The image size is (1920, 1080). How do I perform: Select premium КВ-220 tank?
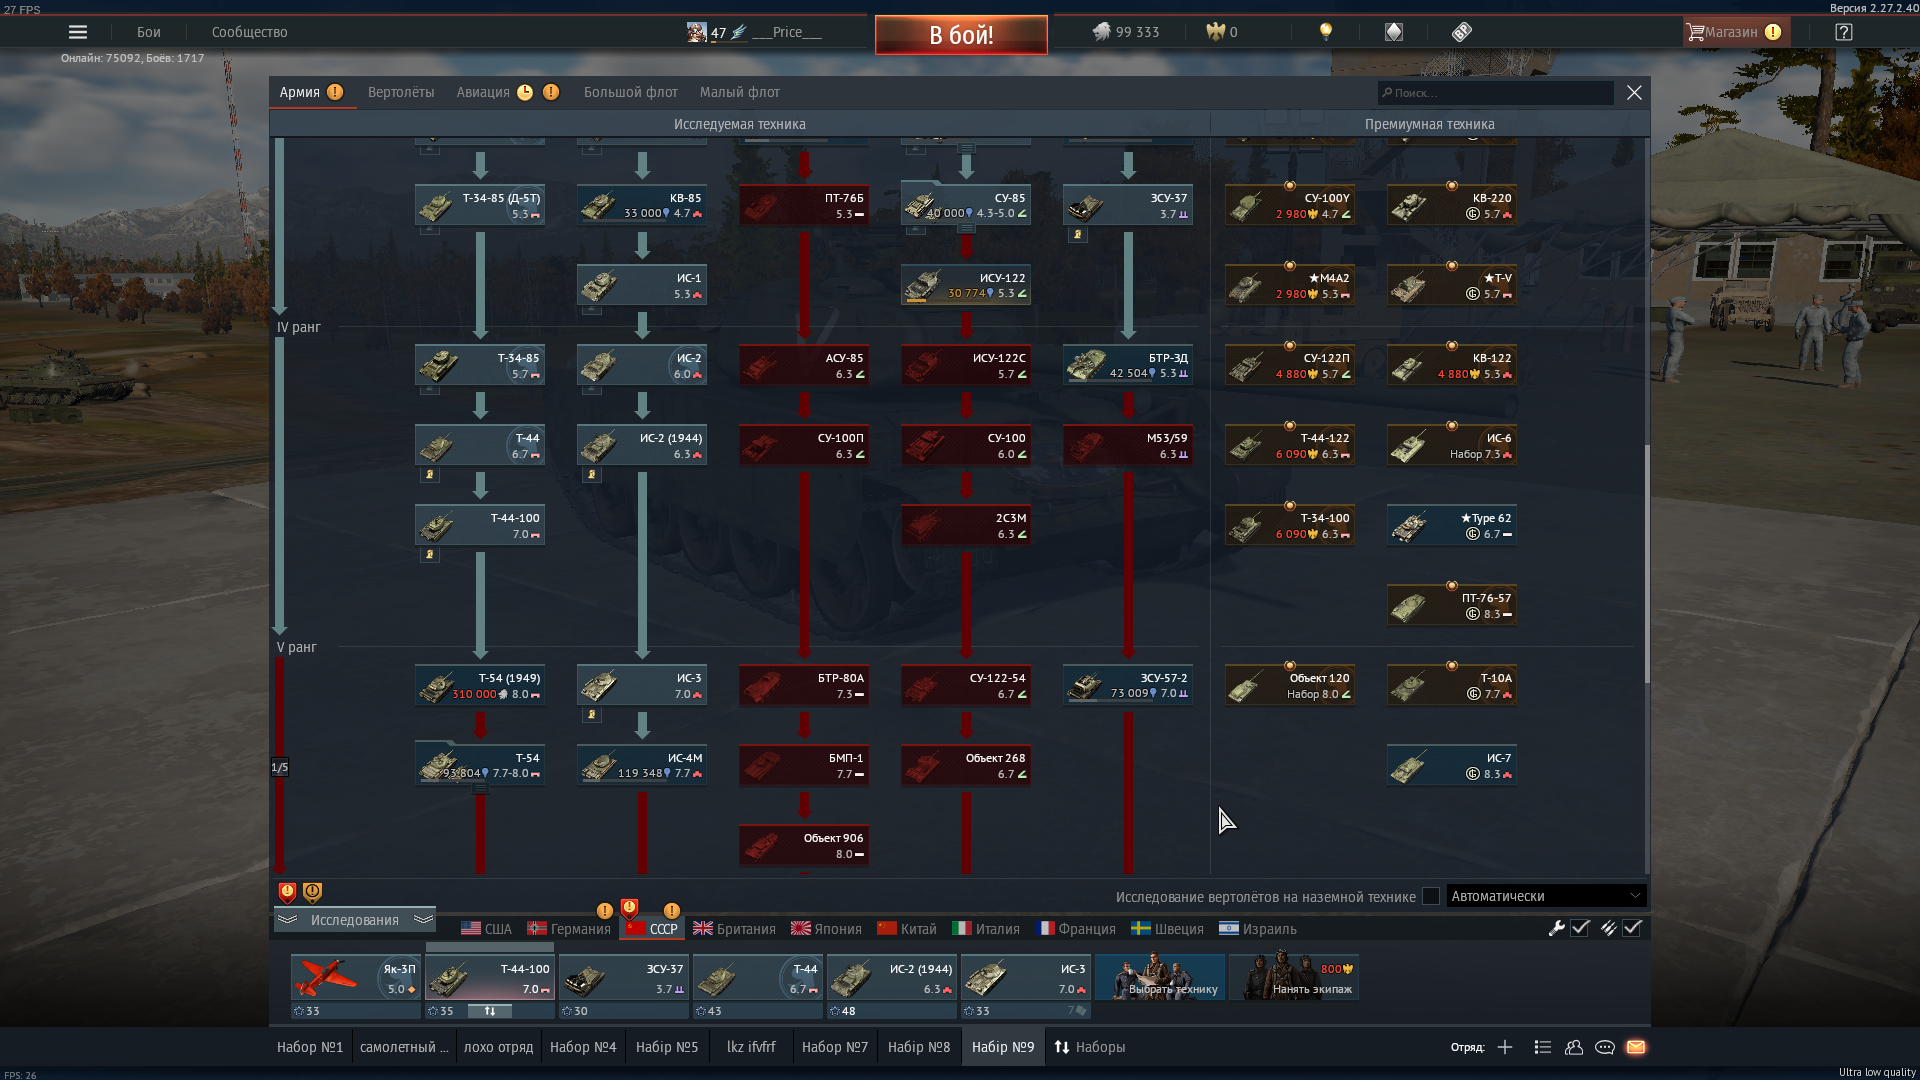tap(1452, 205)
